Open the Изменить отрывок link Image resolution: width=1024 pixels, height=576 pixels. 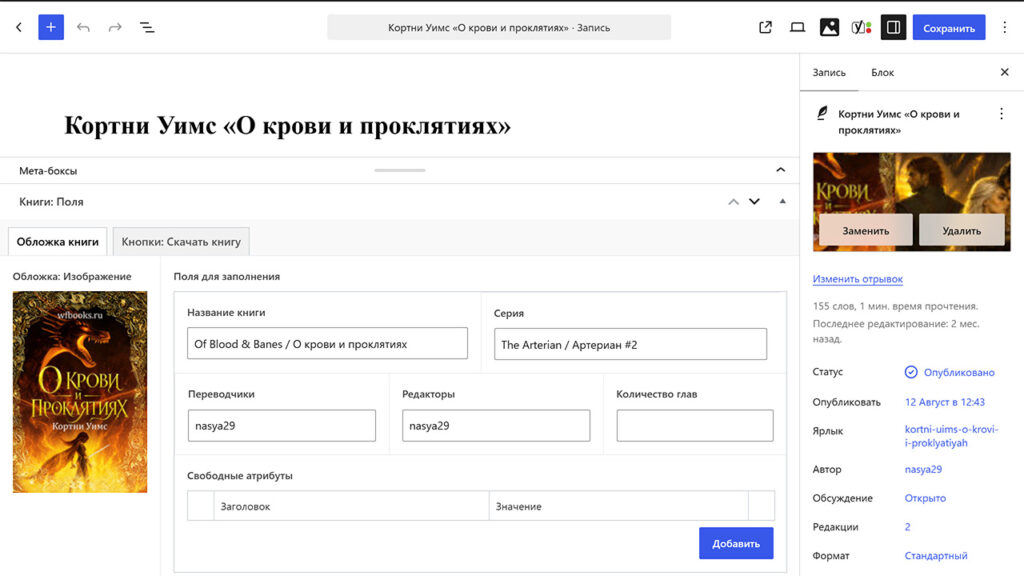tap(857, 279)
